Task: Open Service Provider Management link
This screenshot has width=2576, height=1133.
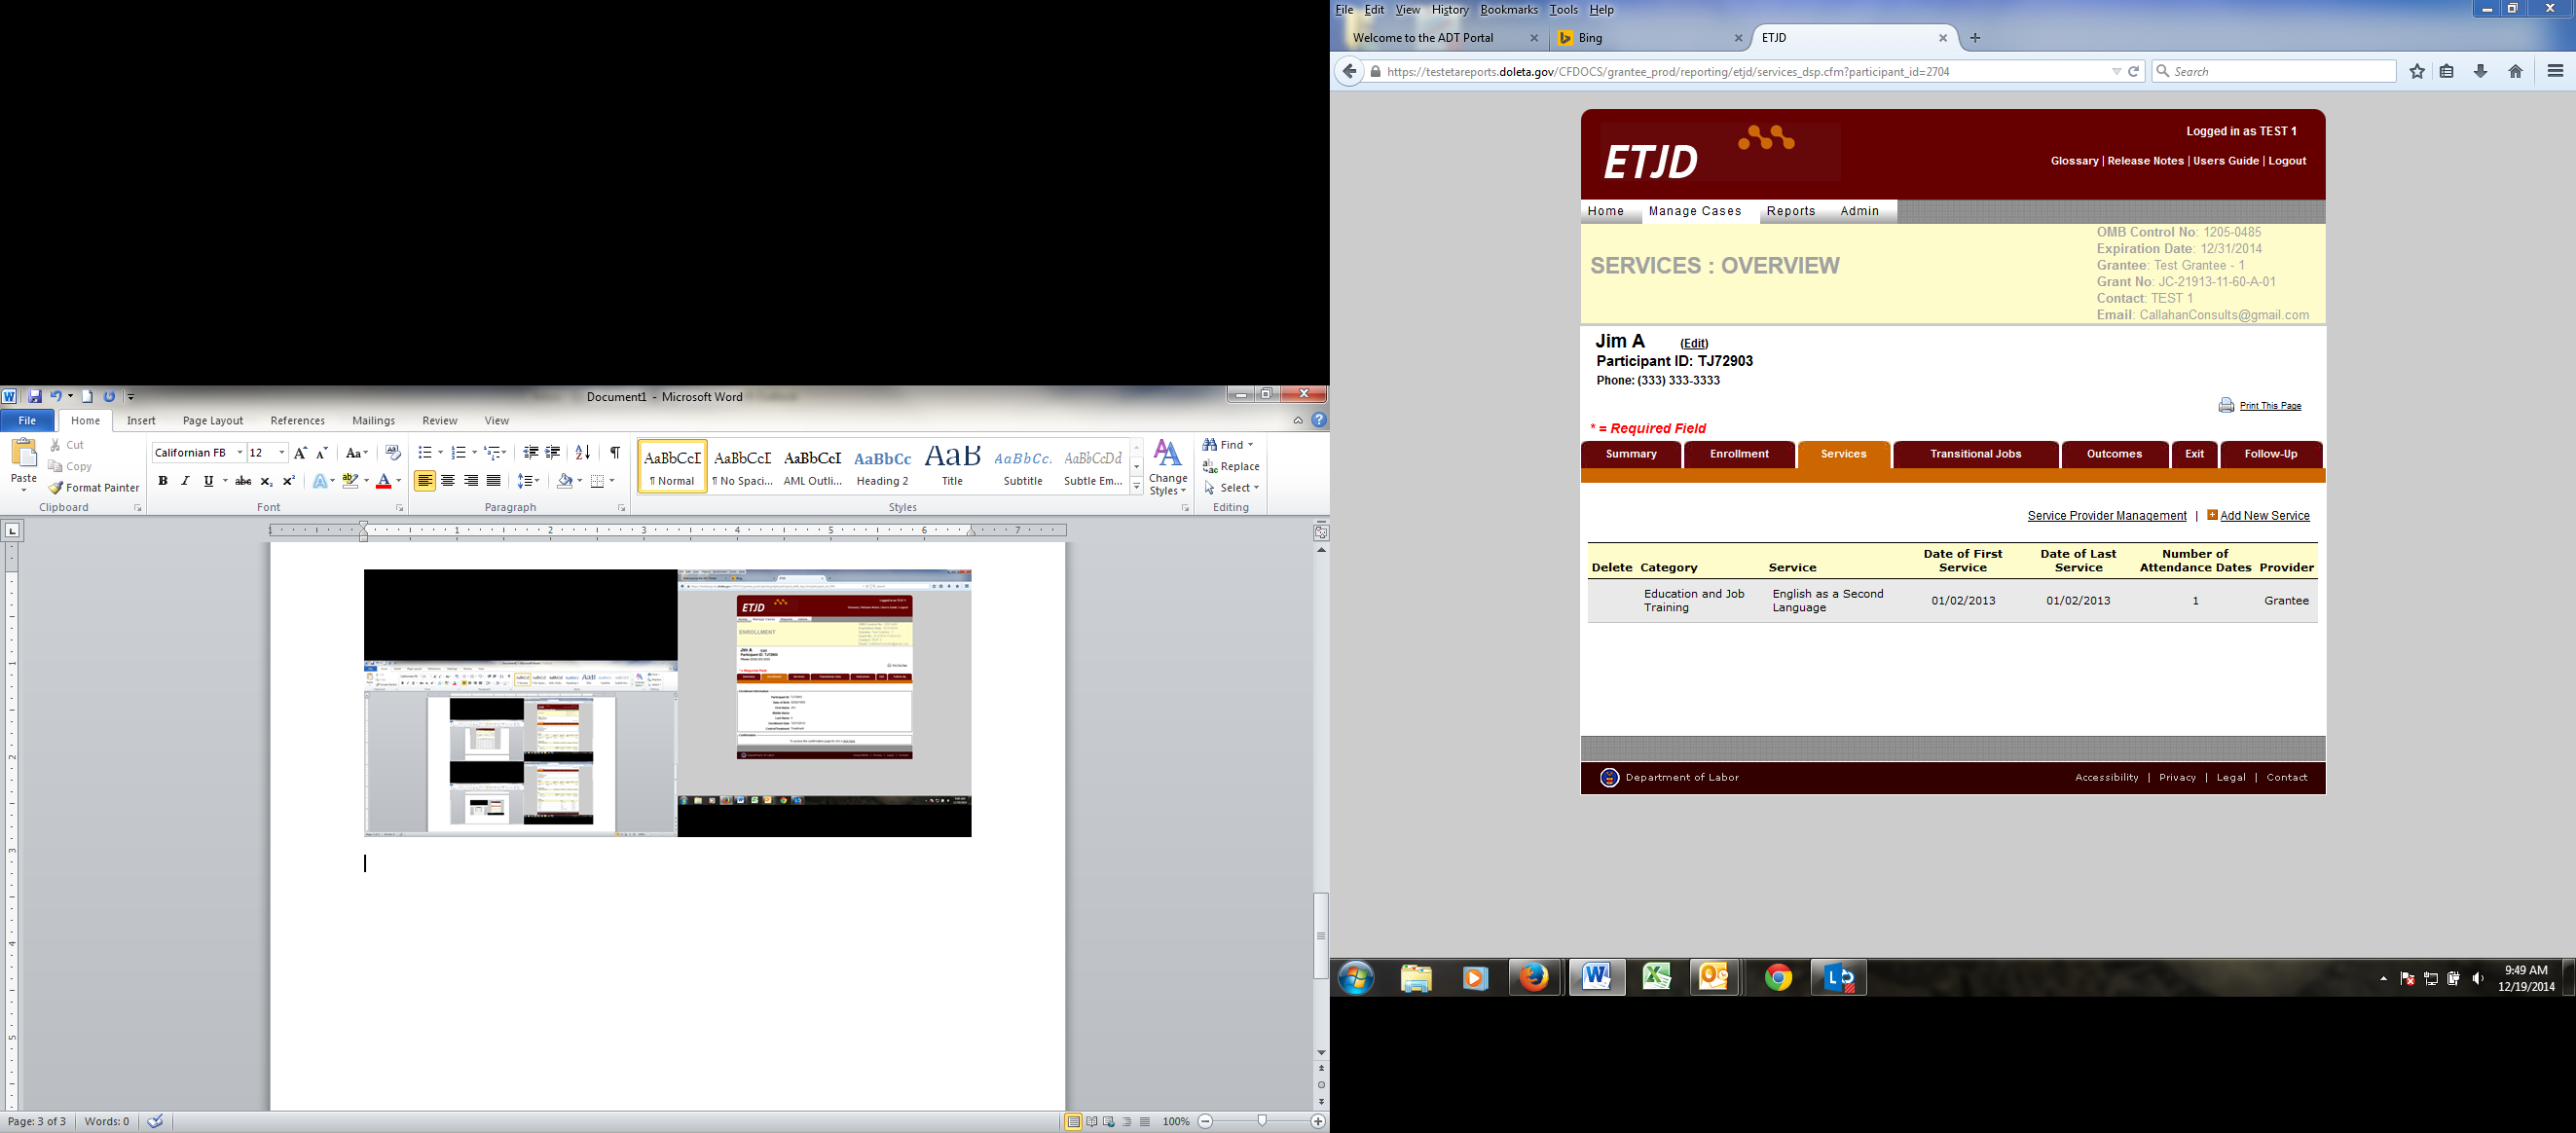Action: click(2106, 516)
